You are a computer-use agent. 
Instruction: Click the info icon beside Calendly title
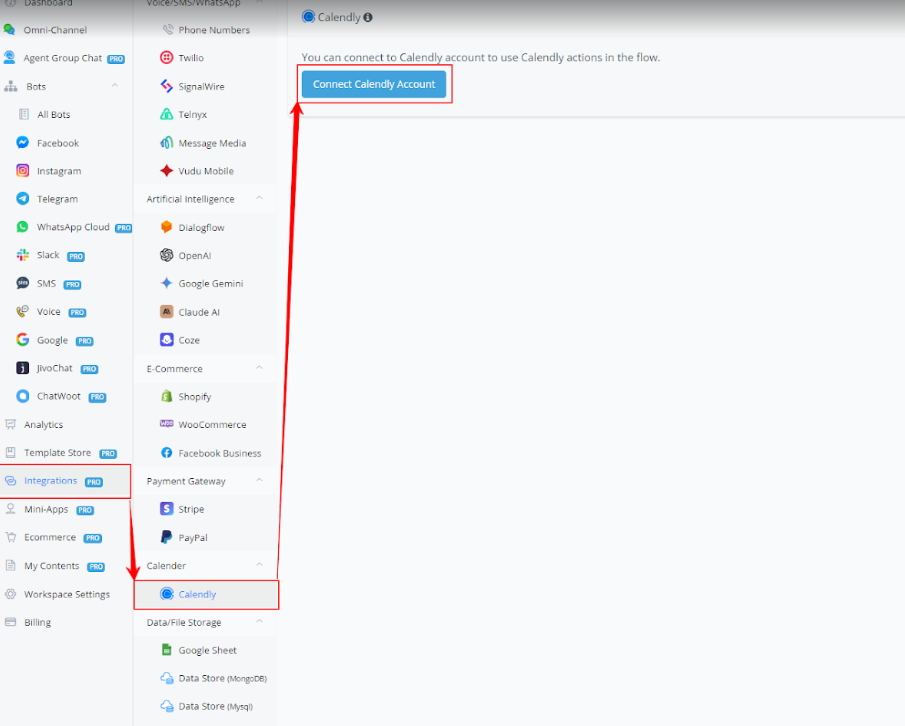point(368,18)
